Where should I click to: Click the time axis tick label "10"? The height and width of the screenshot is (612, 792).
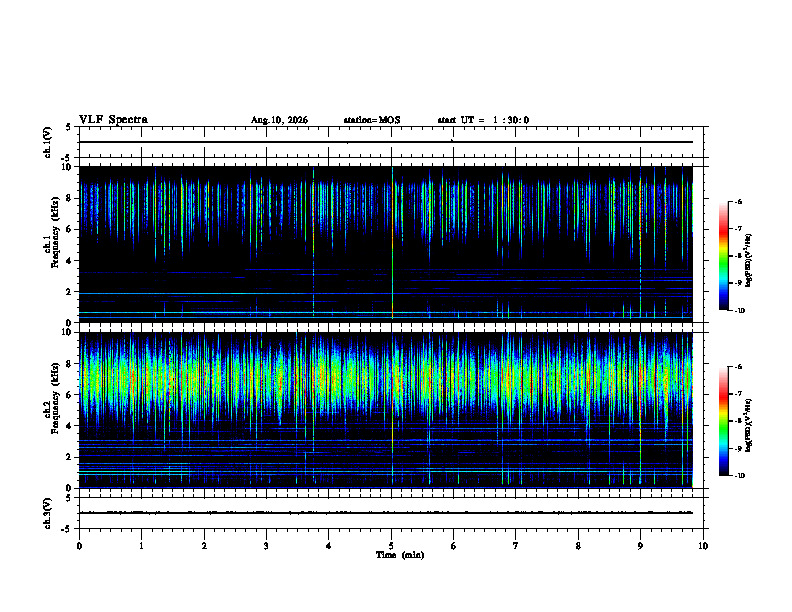click(703, 546)
